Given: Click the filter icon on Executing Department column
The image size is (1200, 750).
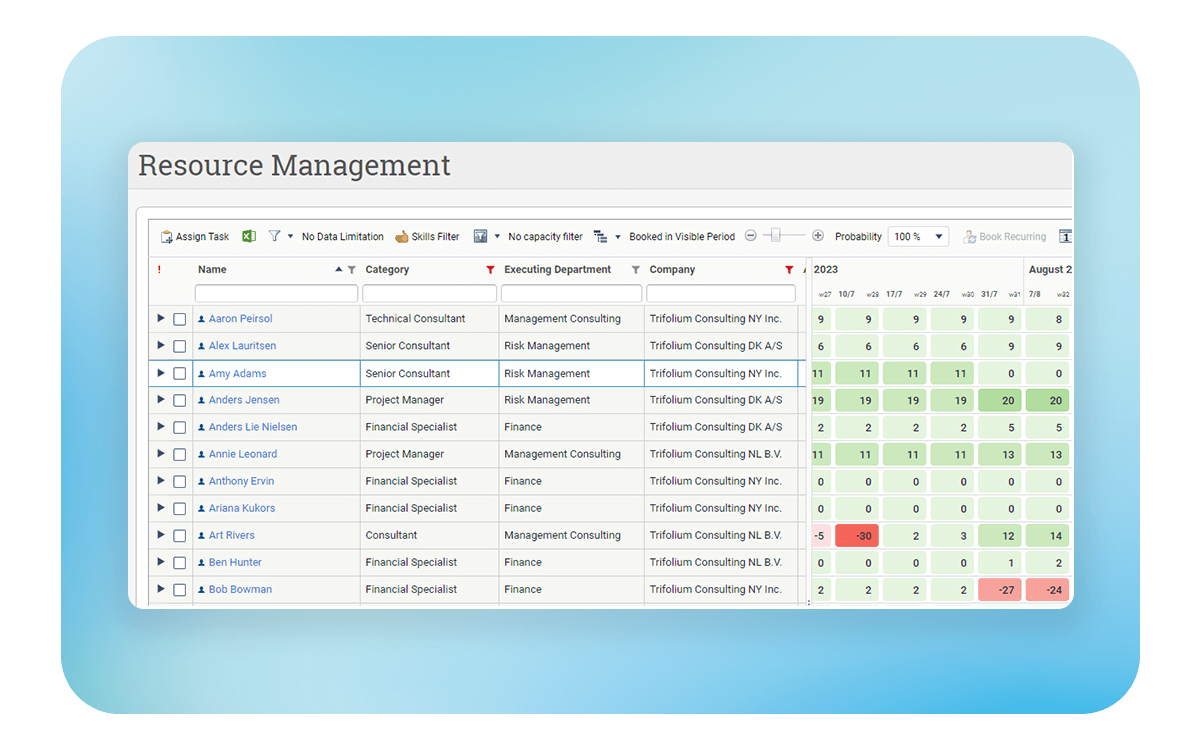Looking at the screenshot, I should tap(635, 270).
